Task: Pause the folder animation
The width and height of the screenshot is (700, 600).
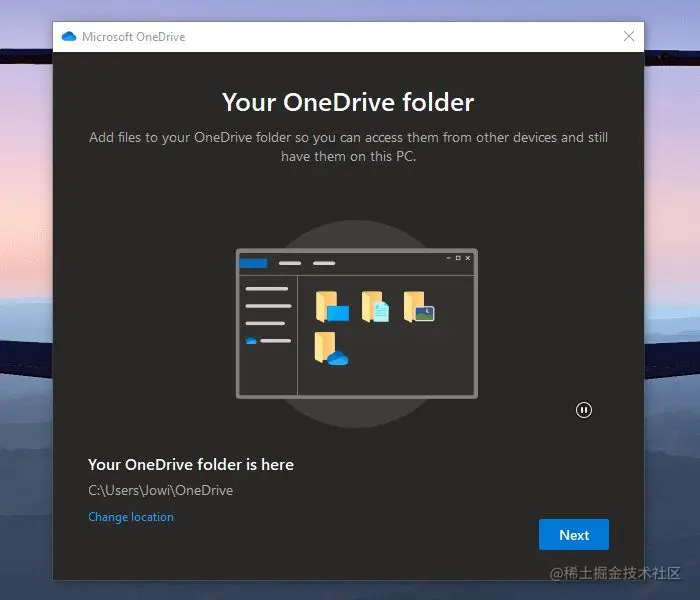Action: click(x=583, y=410)
